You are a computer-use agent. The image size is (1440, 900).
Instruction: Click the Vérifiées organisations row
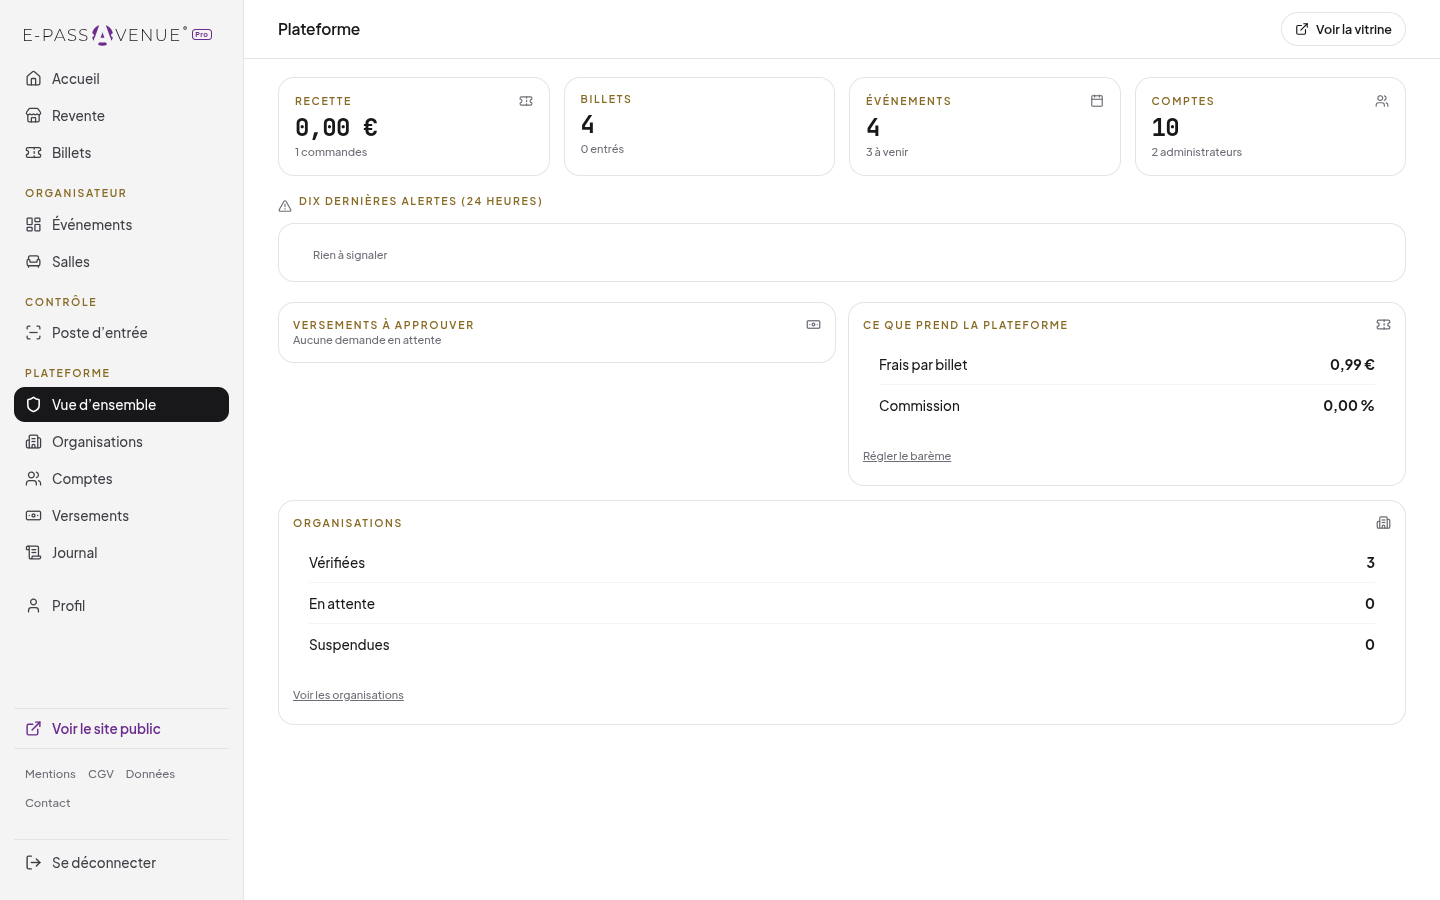click(x=842, y=563)
